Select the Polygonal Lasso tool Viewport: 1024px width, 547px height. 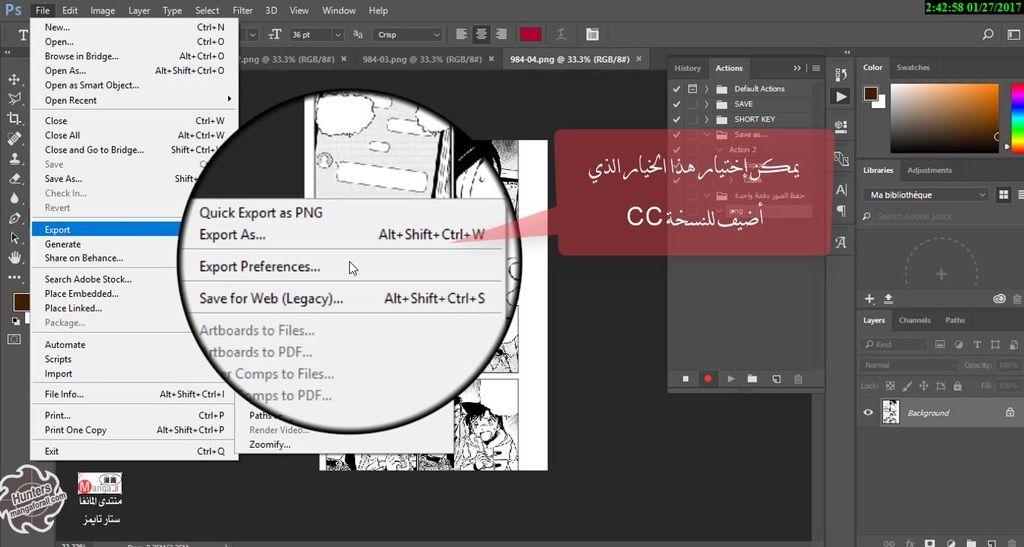pyautogui.click(x=14, y=99)
